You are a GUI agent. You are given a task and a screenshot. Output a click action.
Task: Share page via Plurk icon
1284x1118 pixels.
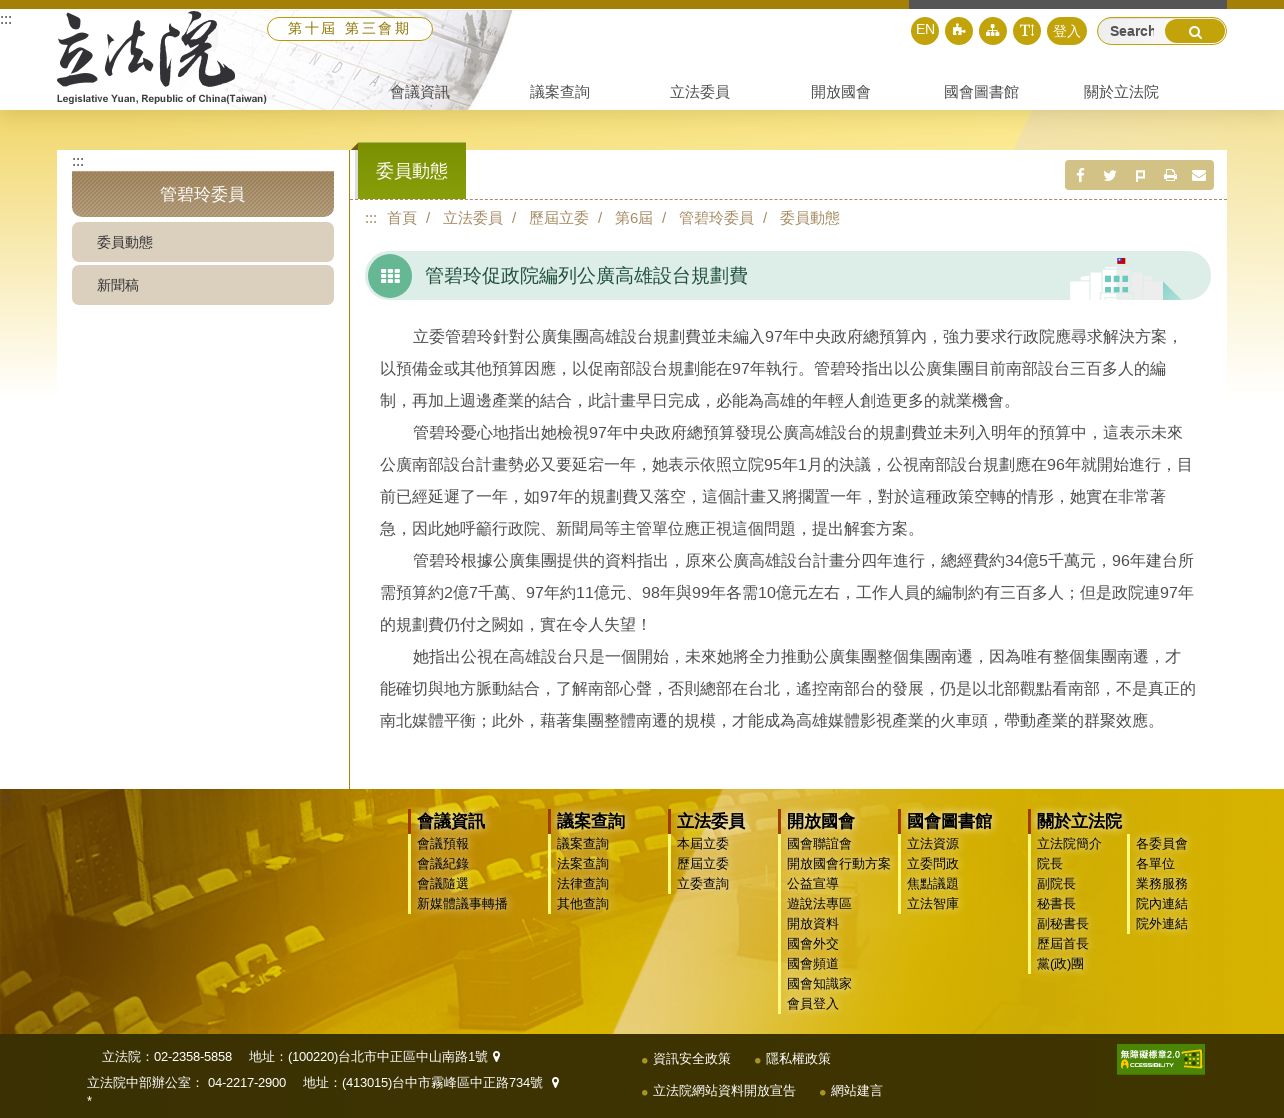coord(1140,175)
